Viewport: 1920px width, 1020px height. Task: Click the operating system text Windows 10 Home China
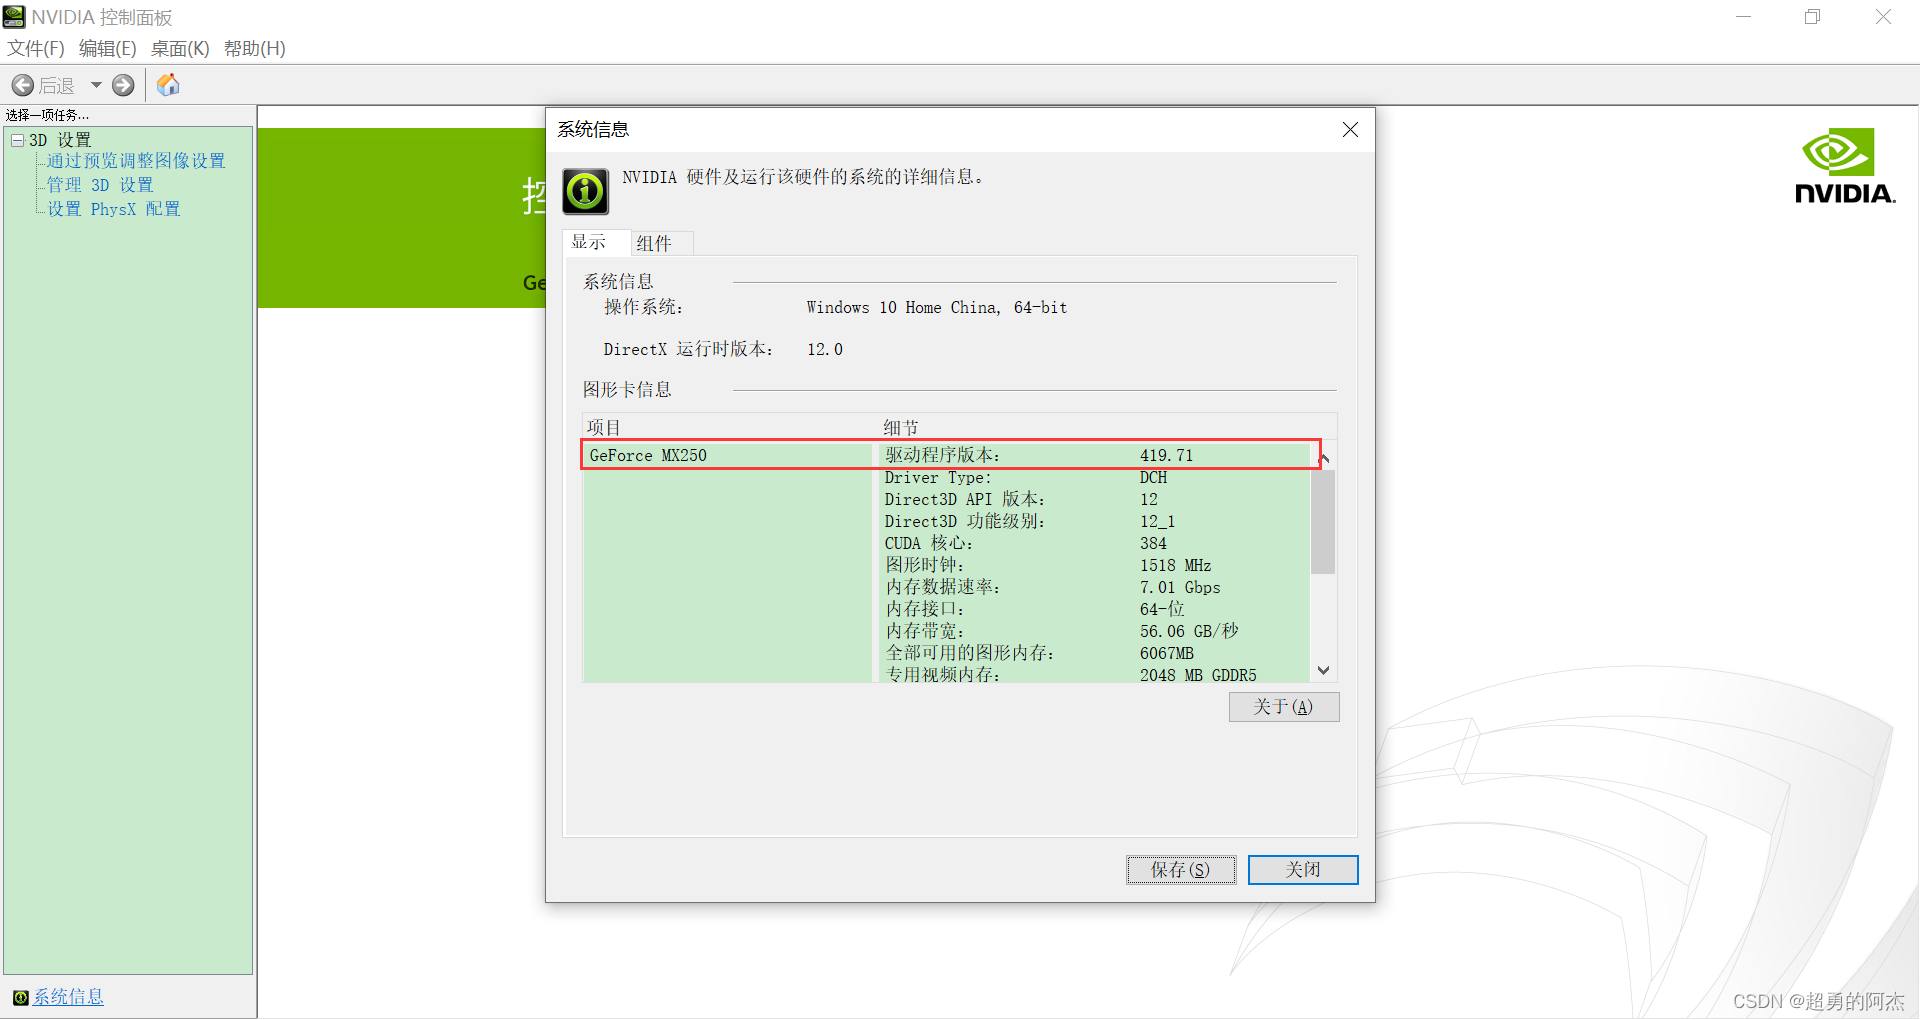[937, 308]
